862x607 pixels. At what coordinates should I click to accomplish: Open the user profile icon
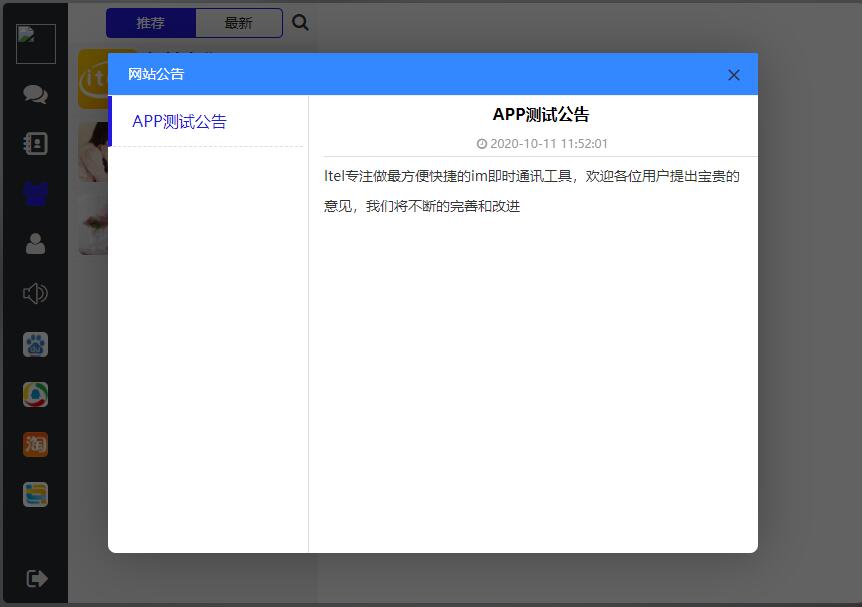pos(35,244)
